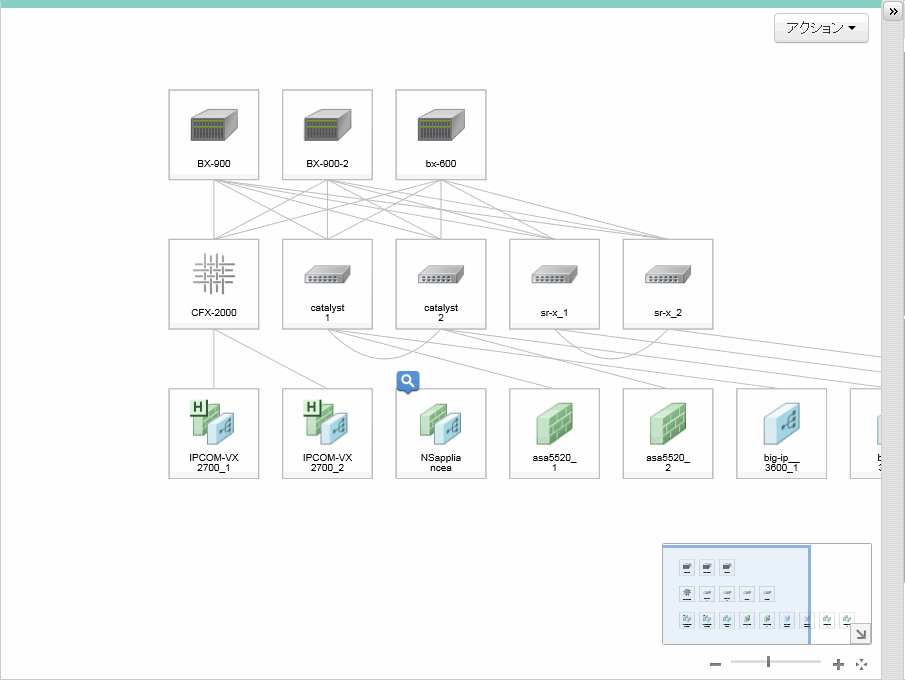Select the catalyst 1 switch node
The image size is (905, 680).
click(x=327, y=284)
